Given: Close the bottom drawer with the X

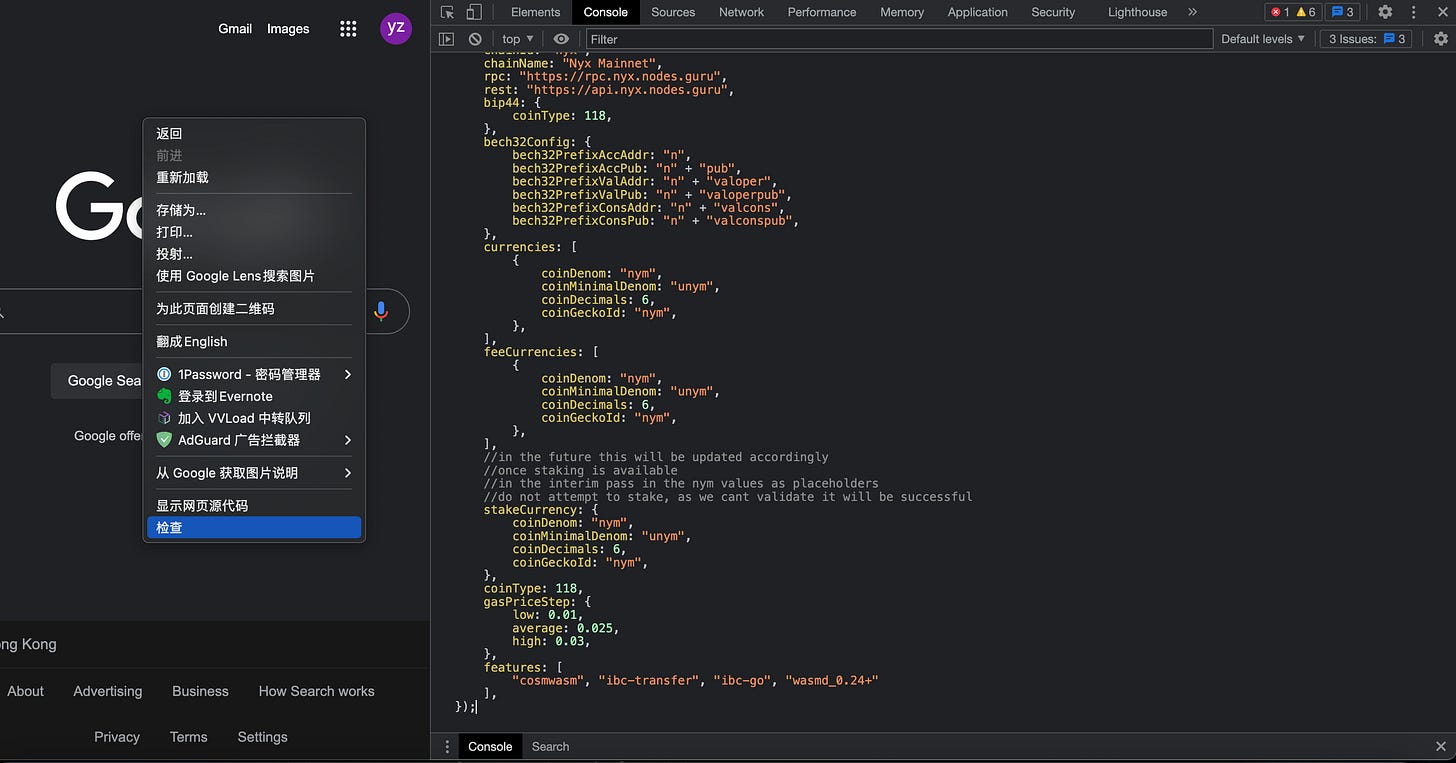Looking at the screenshot, I should tap(1441, 747).
